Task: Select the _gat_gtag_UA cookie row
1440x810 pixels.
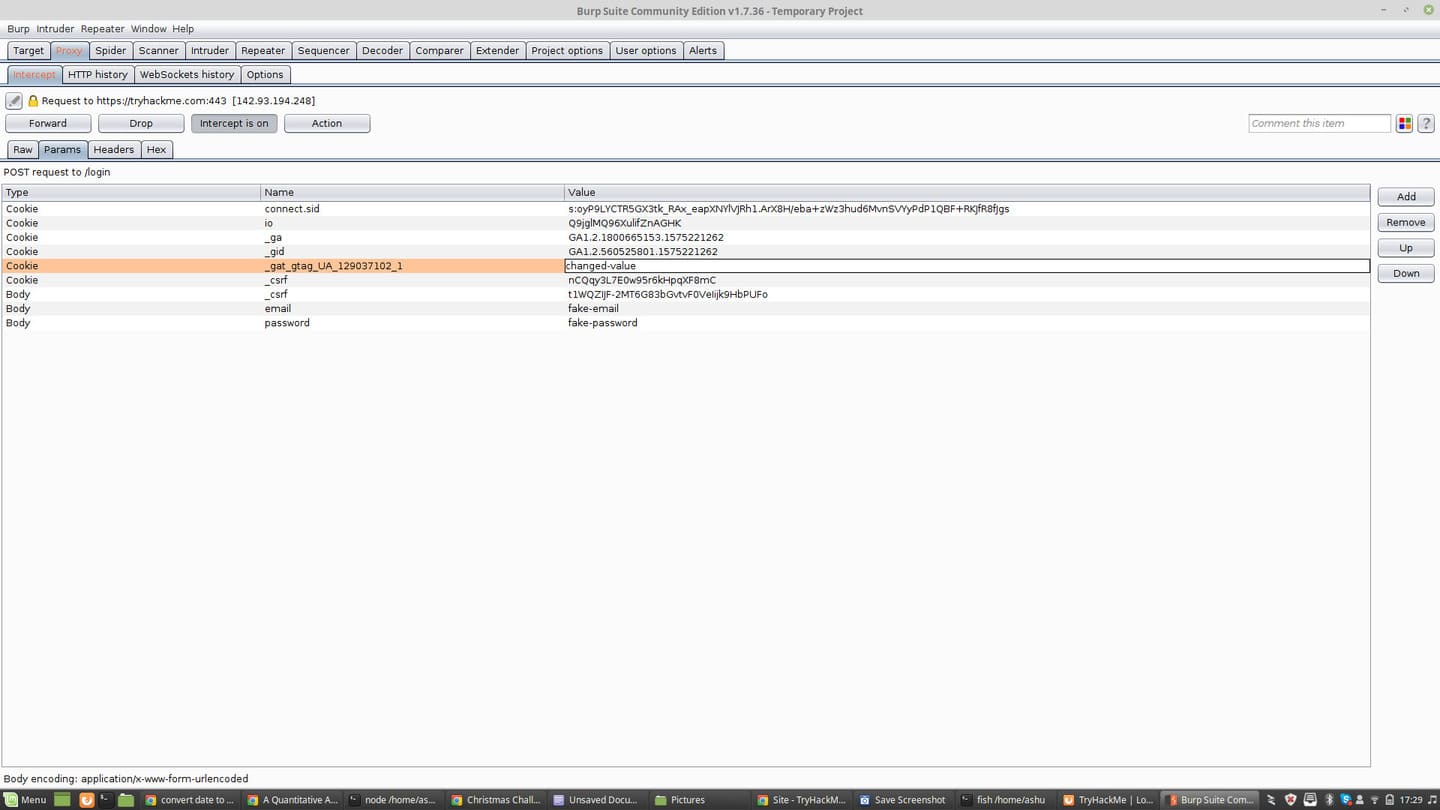Action: coord(333,265)
